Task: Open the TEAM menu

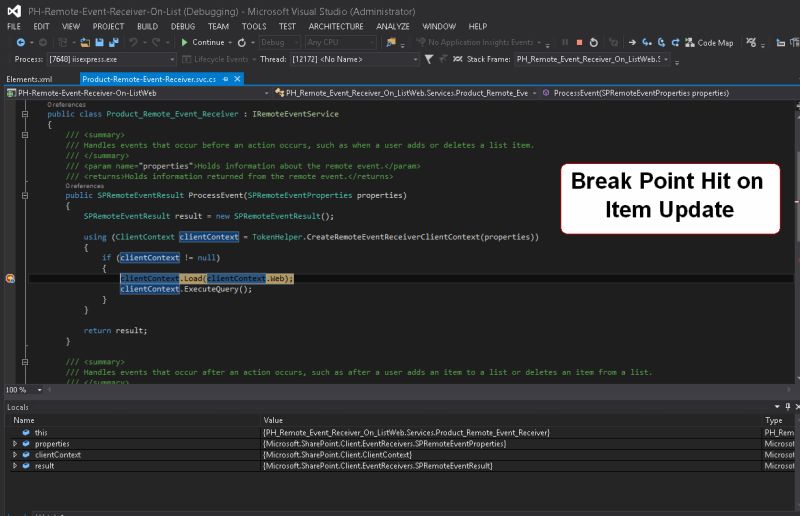Action: (x=218, y=27)
